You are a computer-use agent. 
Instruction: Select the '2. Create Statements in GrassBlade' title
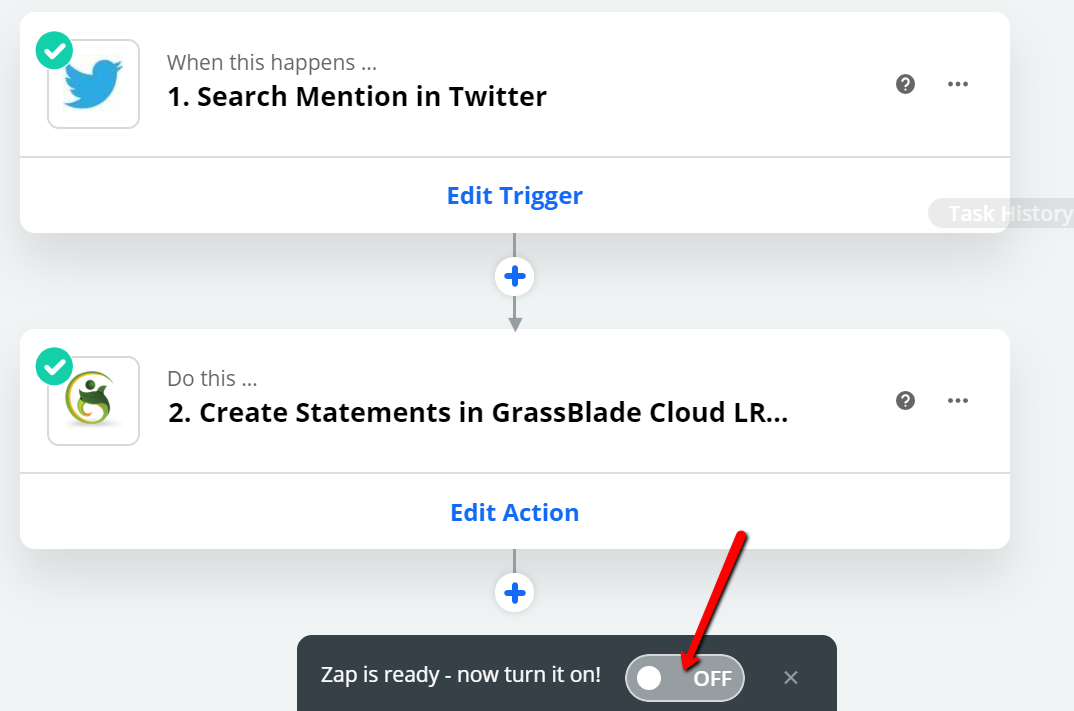coord(478,413)
